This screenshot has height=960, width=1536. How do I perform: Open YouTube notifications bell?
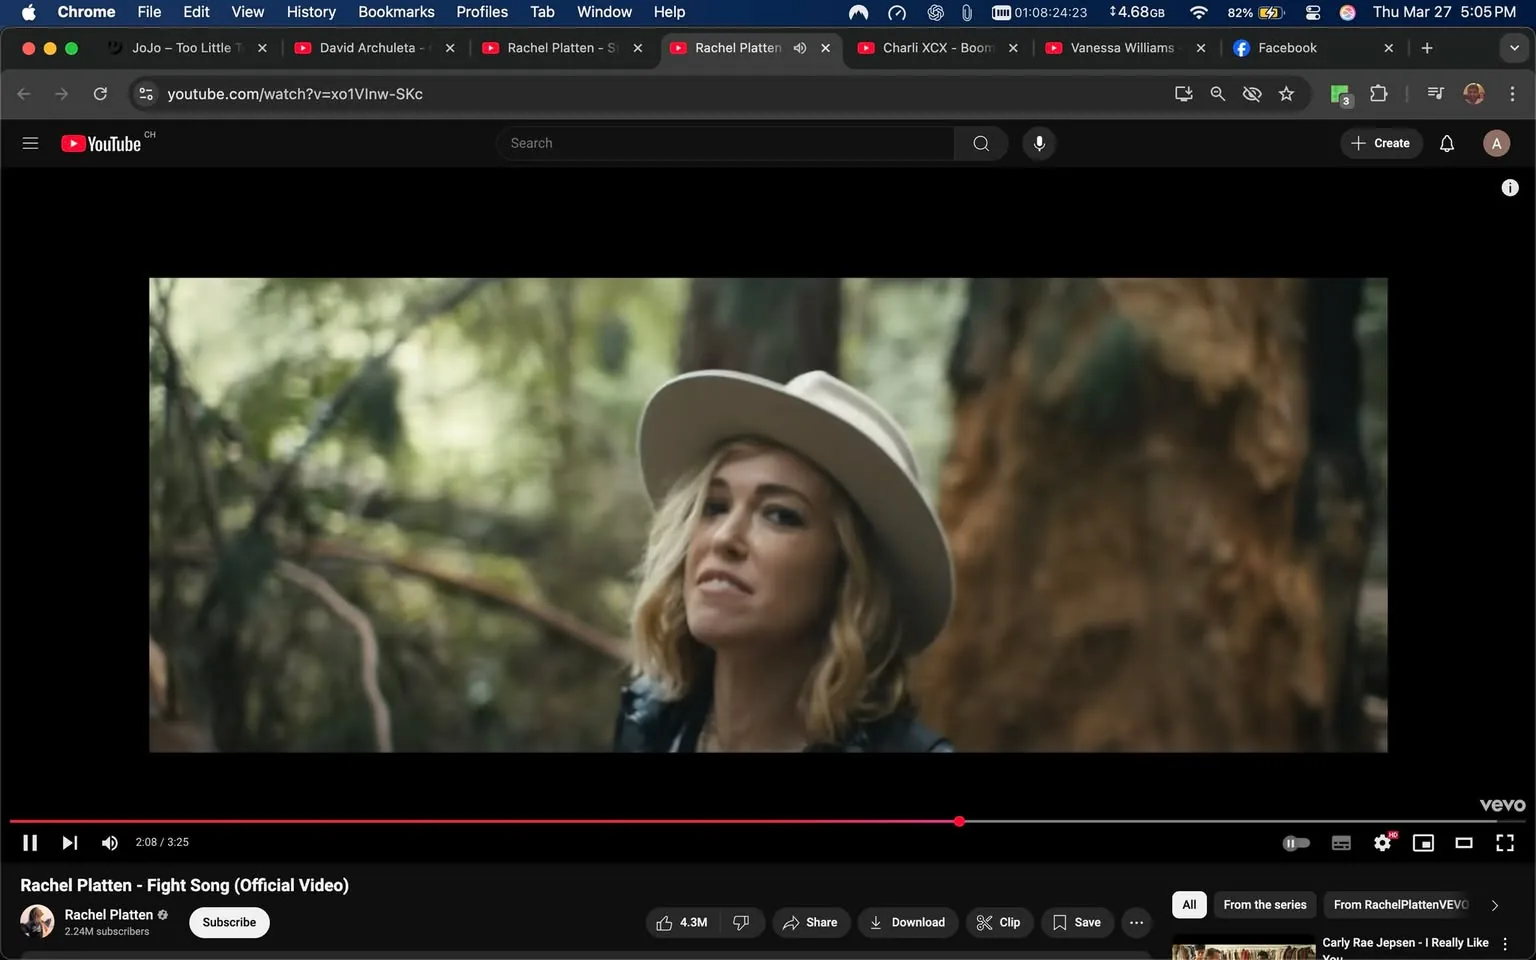tap(1446, 143)
